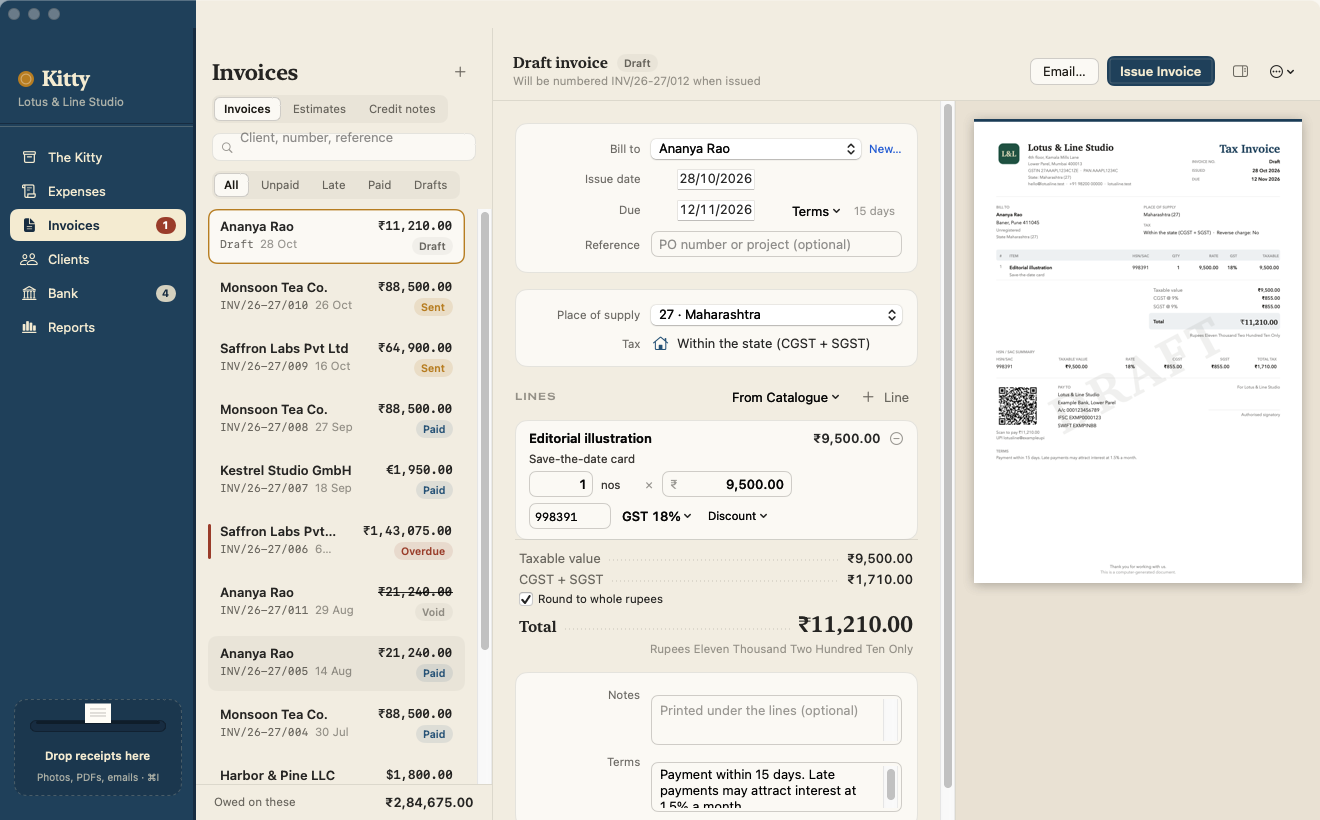Click the Email... button
Screen dimensions: 1320x820
pos(1064,71)
